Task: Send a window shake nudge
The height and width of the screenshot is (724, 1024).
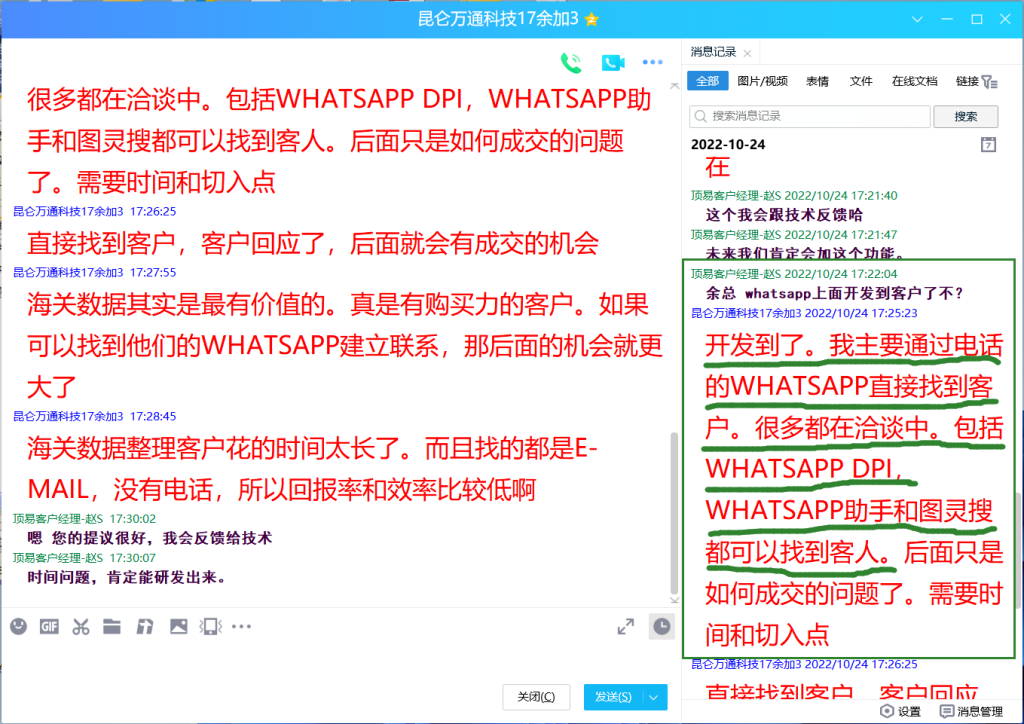Action: point(210,627)
